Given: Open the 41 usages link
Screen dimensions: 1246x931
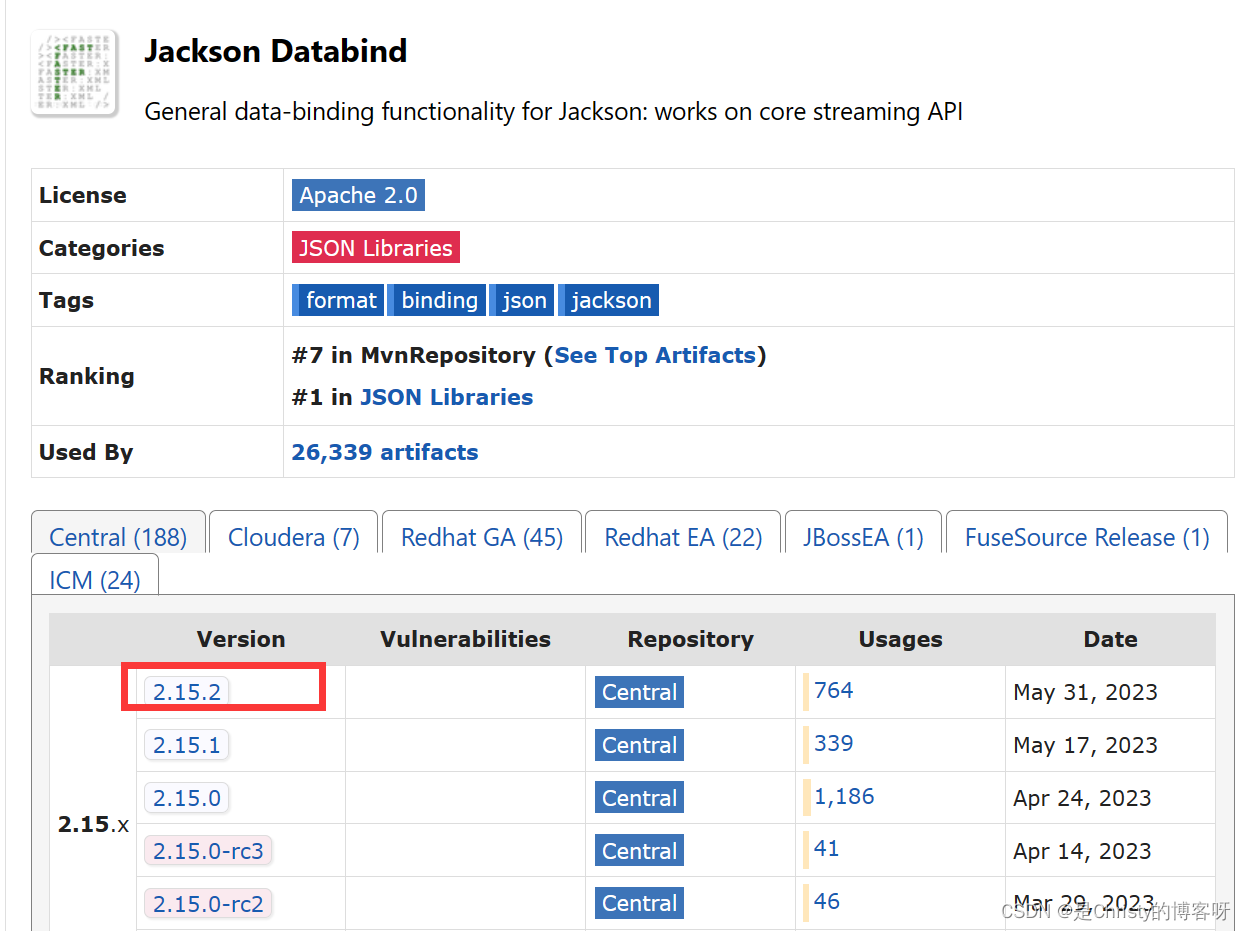Looking at the screenshot, I should pos(826,848).
